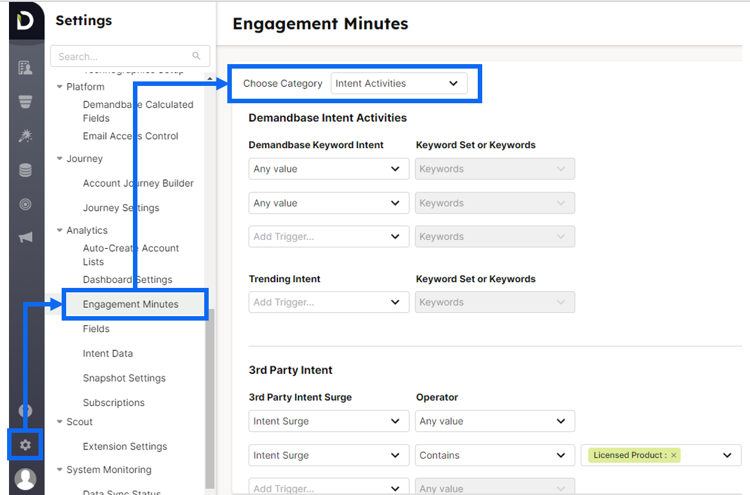Open the Choose Category dropdown
The width and height of the screenshot is (750, 495).
coord(399,83)
